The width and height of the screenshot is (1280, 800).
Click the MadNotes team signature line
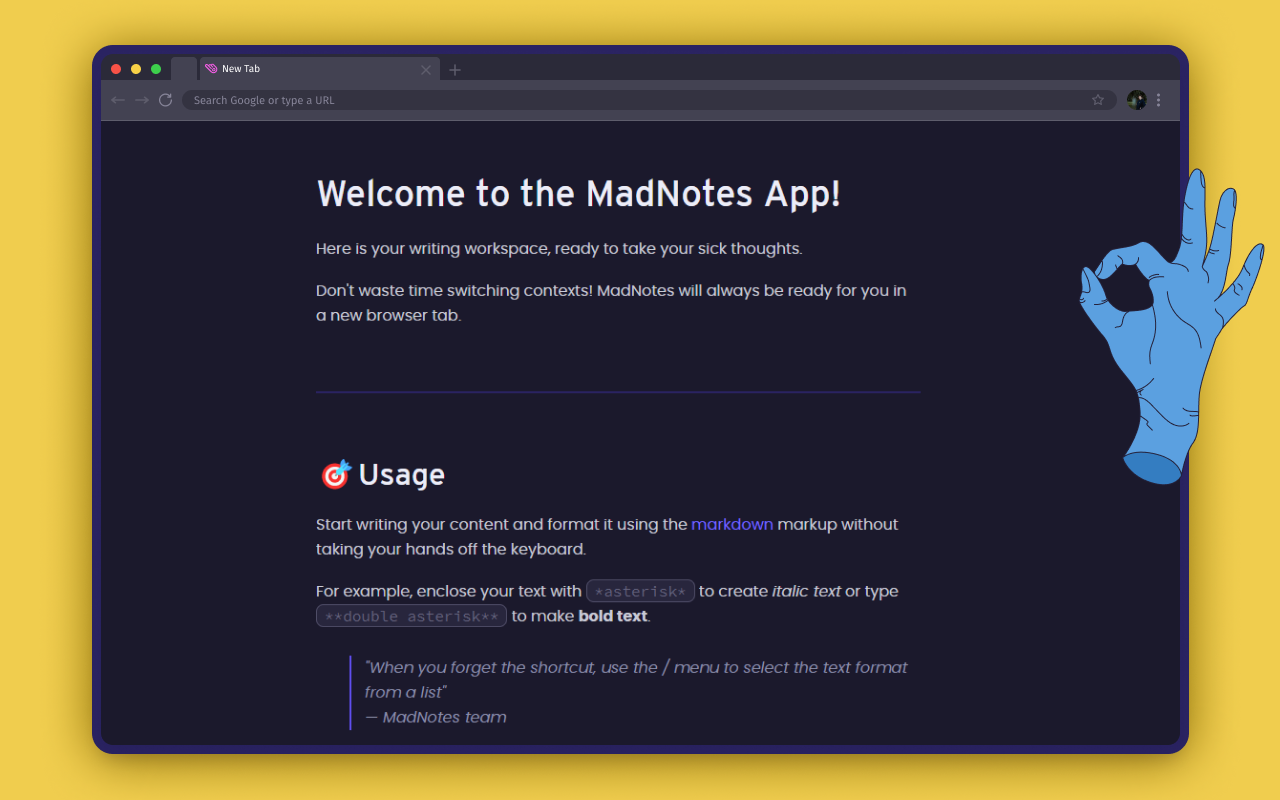pyautogui.click(x=436, y=717)
